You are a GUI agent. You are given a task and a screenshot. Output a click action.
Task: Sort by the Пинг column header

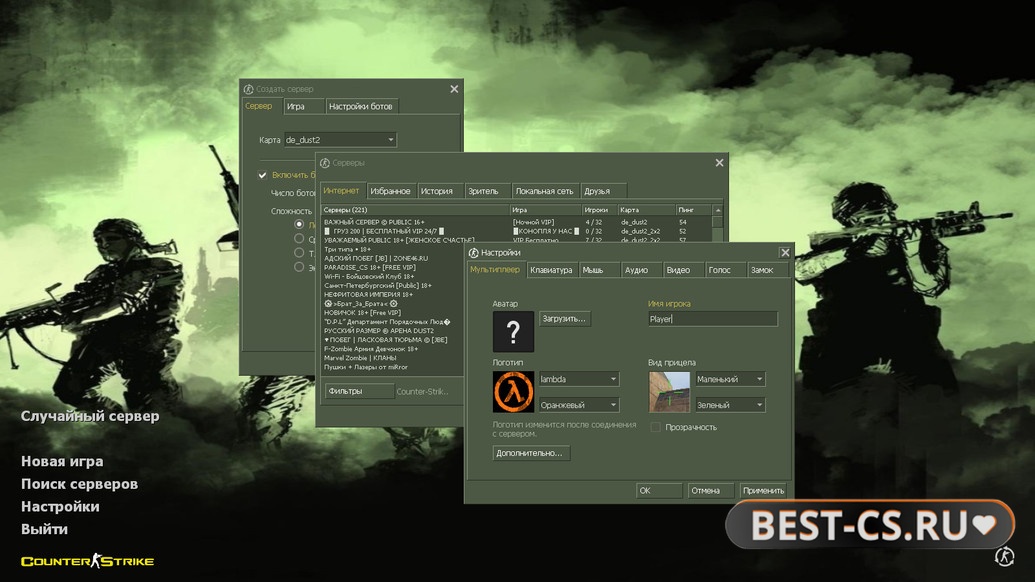694,210
